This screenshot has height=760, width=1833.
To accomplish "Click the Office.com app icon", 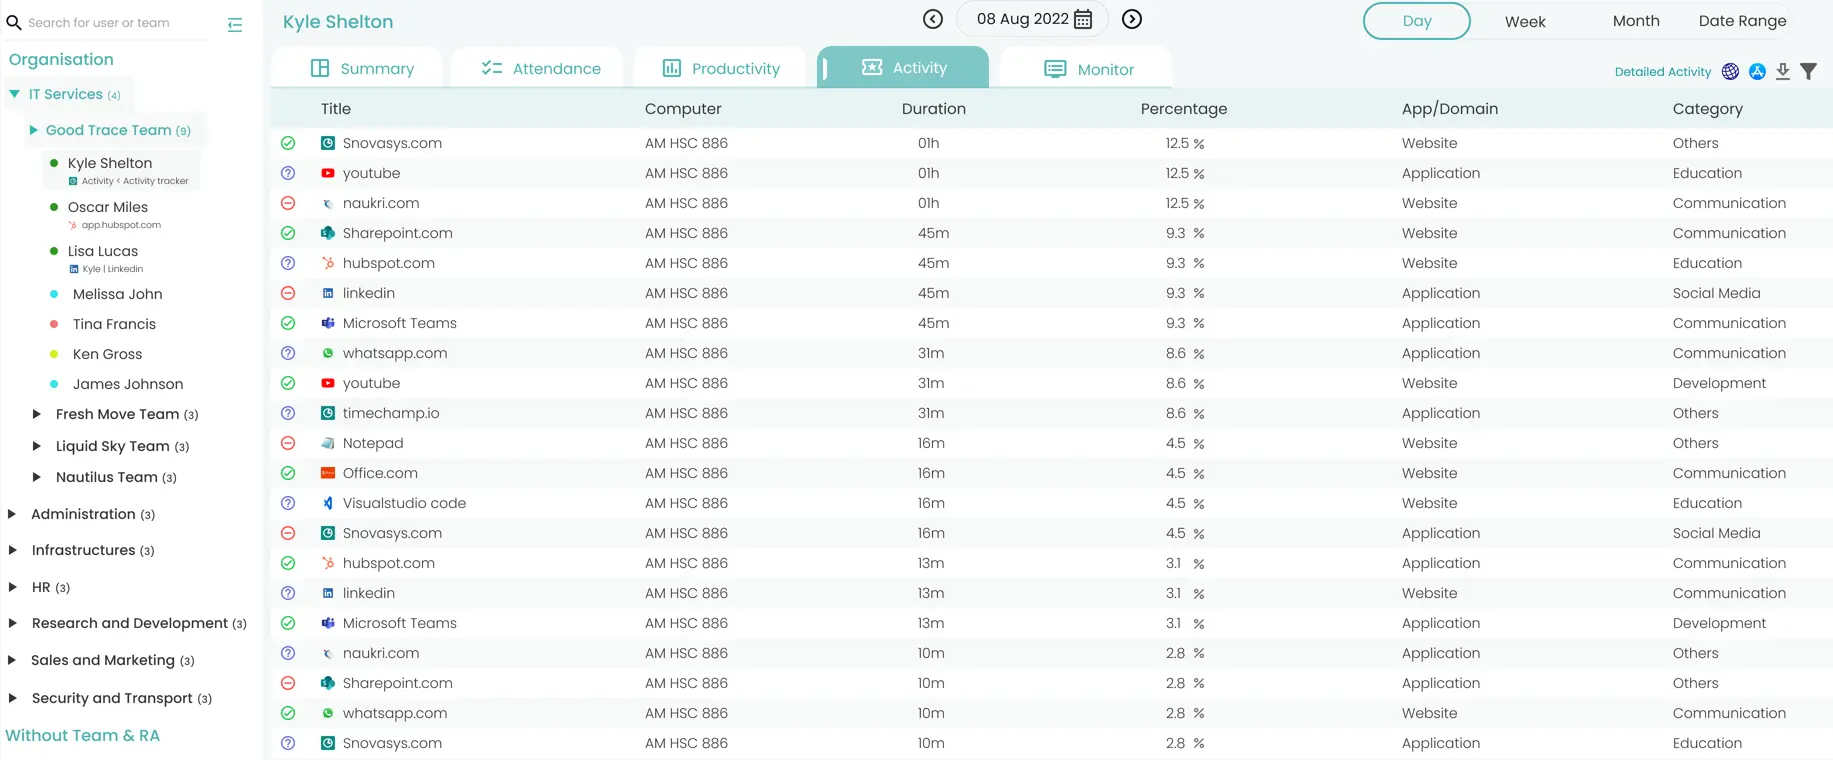I will 328,473.
